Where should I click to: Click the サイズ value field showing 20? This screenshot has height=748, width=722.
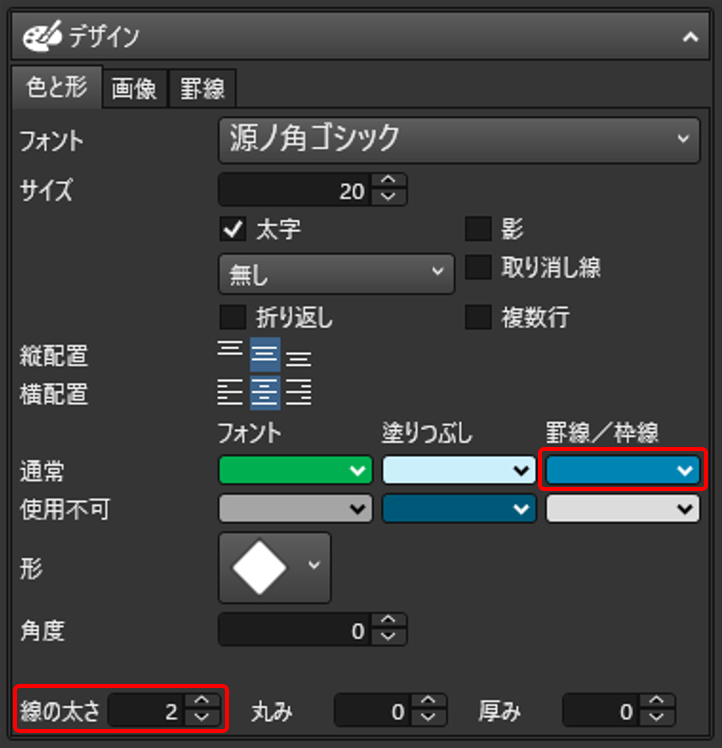point(294,190)
